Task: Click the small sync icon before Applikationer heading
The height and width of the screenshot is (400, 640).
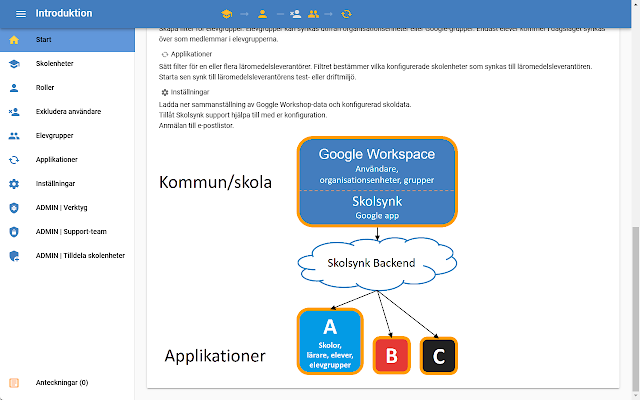Action: click(x=165, y=54)
